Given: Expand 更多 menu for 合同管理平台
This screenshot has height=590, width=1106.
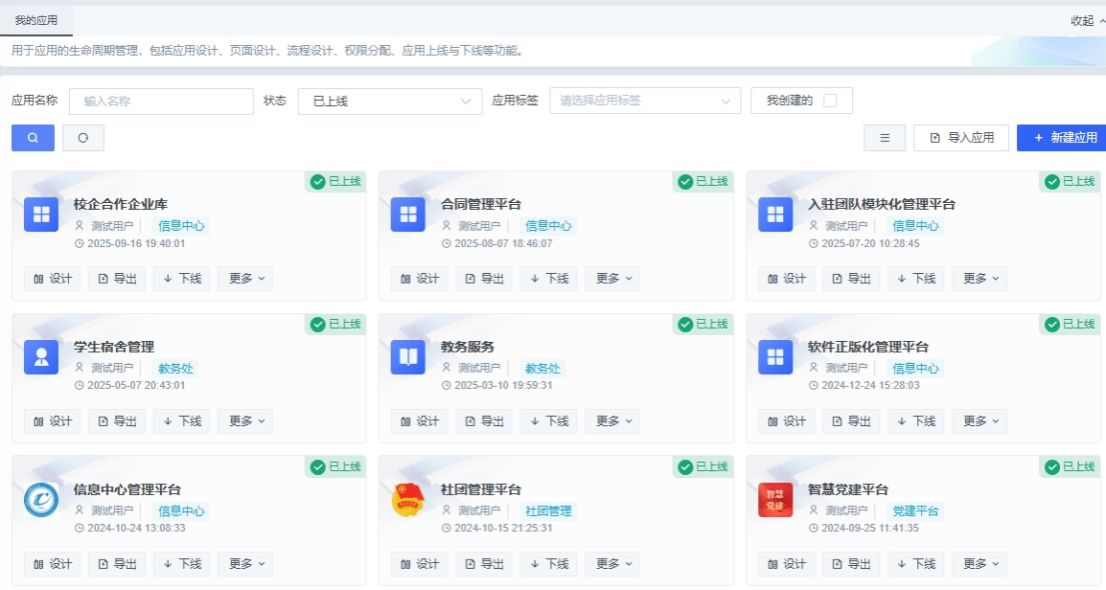Looking at the screenshot, I should (613, 279).
